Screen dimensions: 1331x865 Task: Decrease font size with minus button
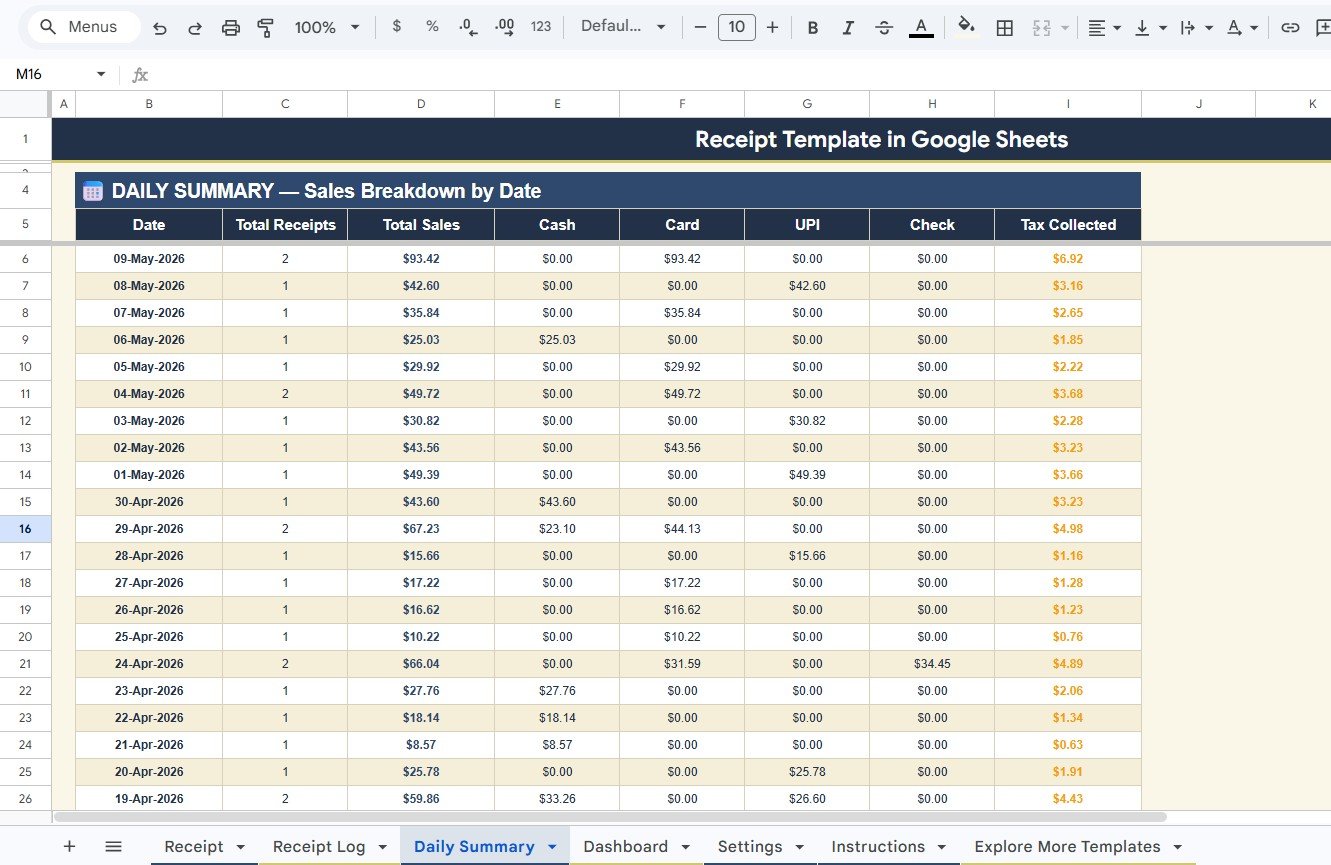pos(700,27)
